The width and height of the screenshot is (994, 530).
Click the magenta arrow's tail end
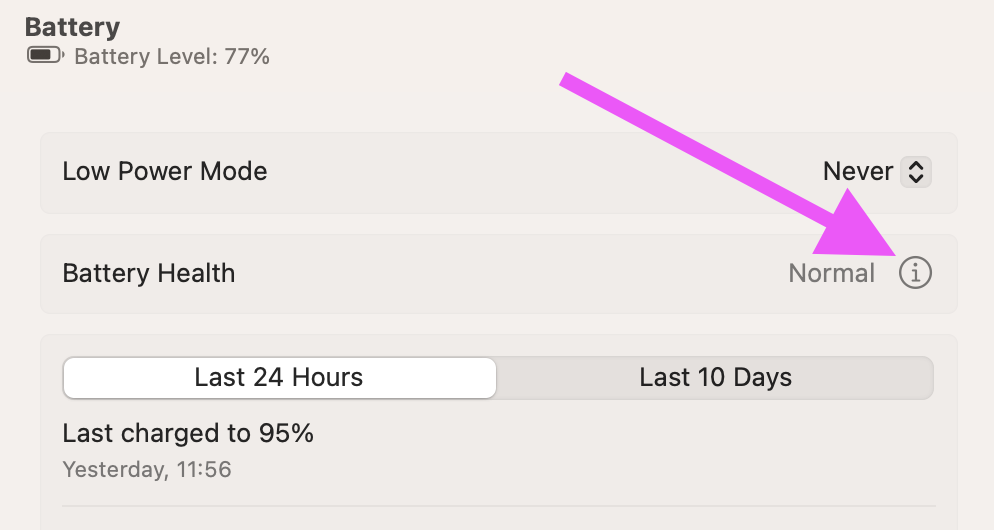[567, 80]
